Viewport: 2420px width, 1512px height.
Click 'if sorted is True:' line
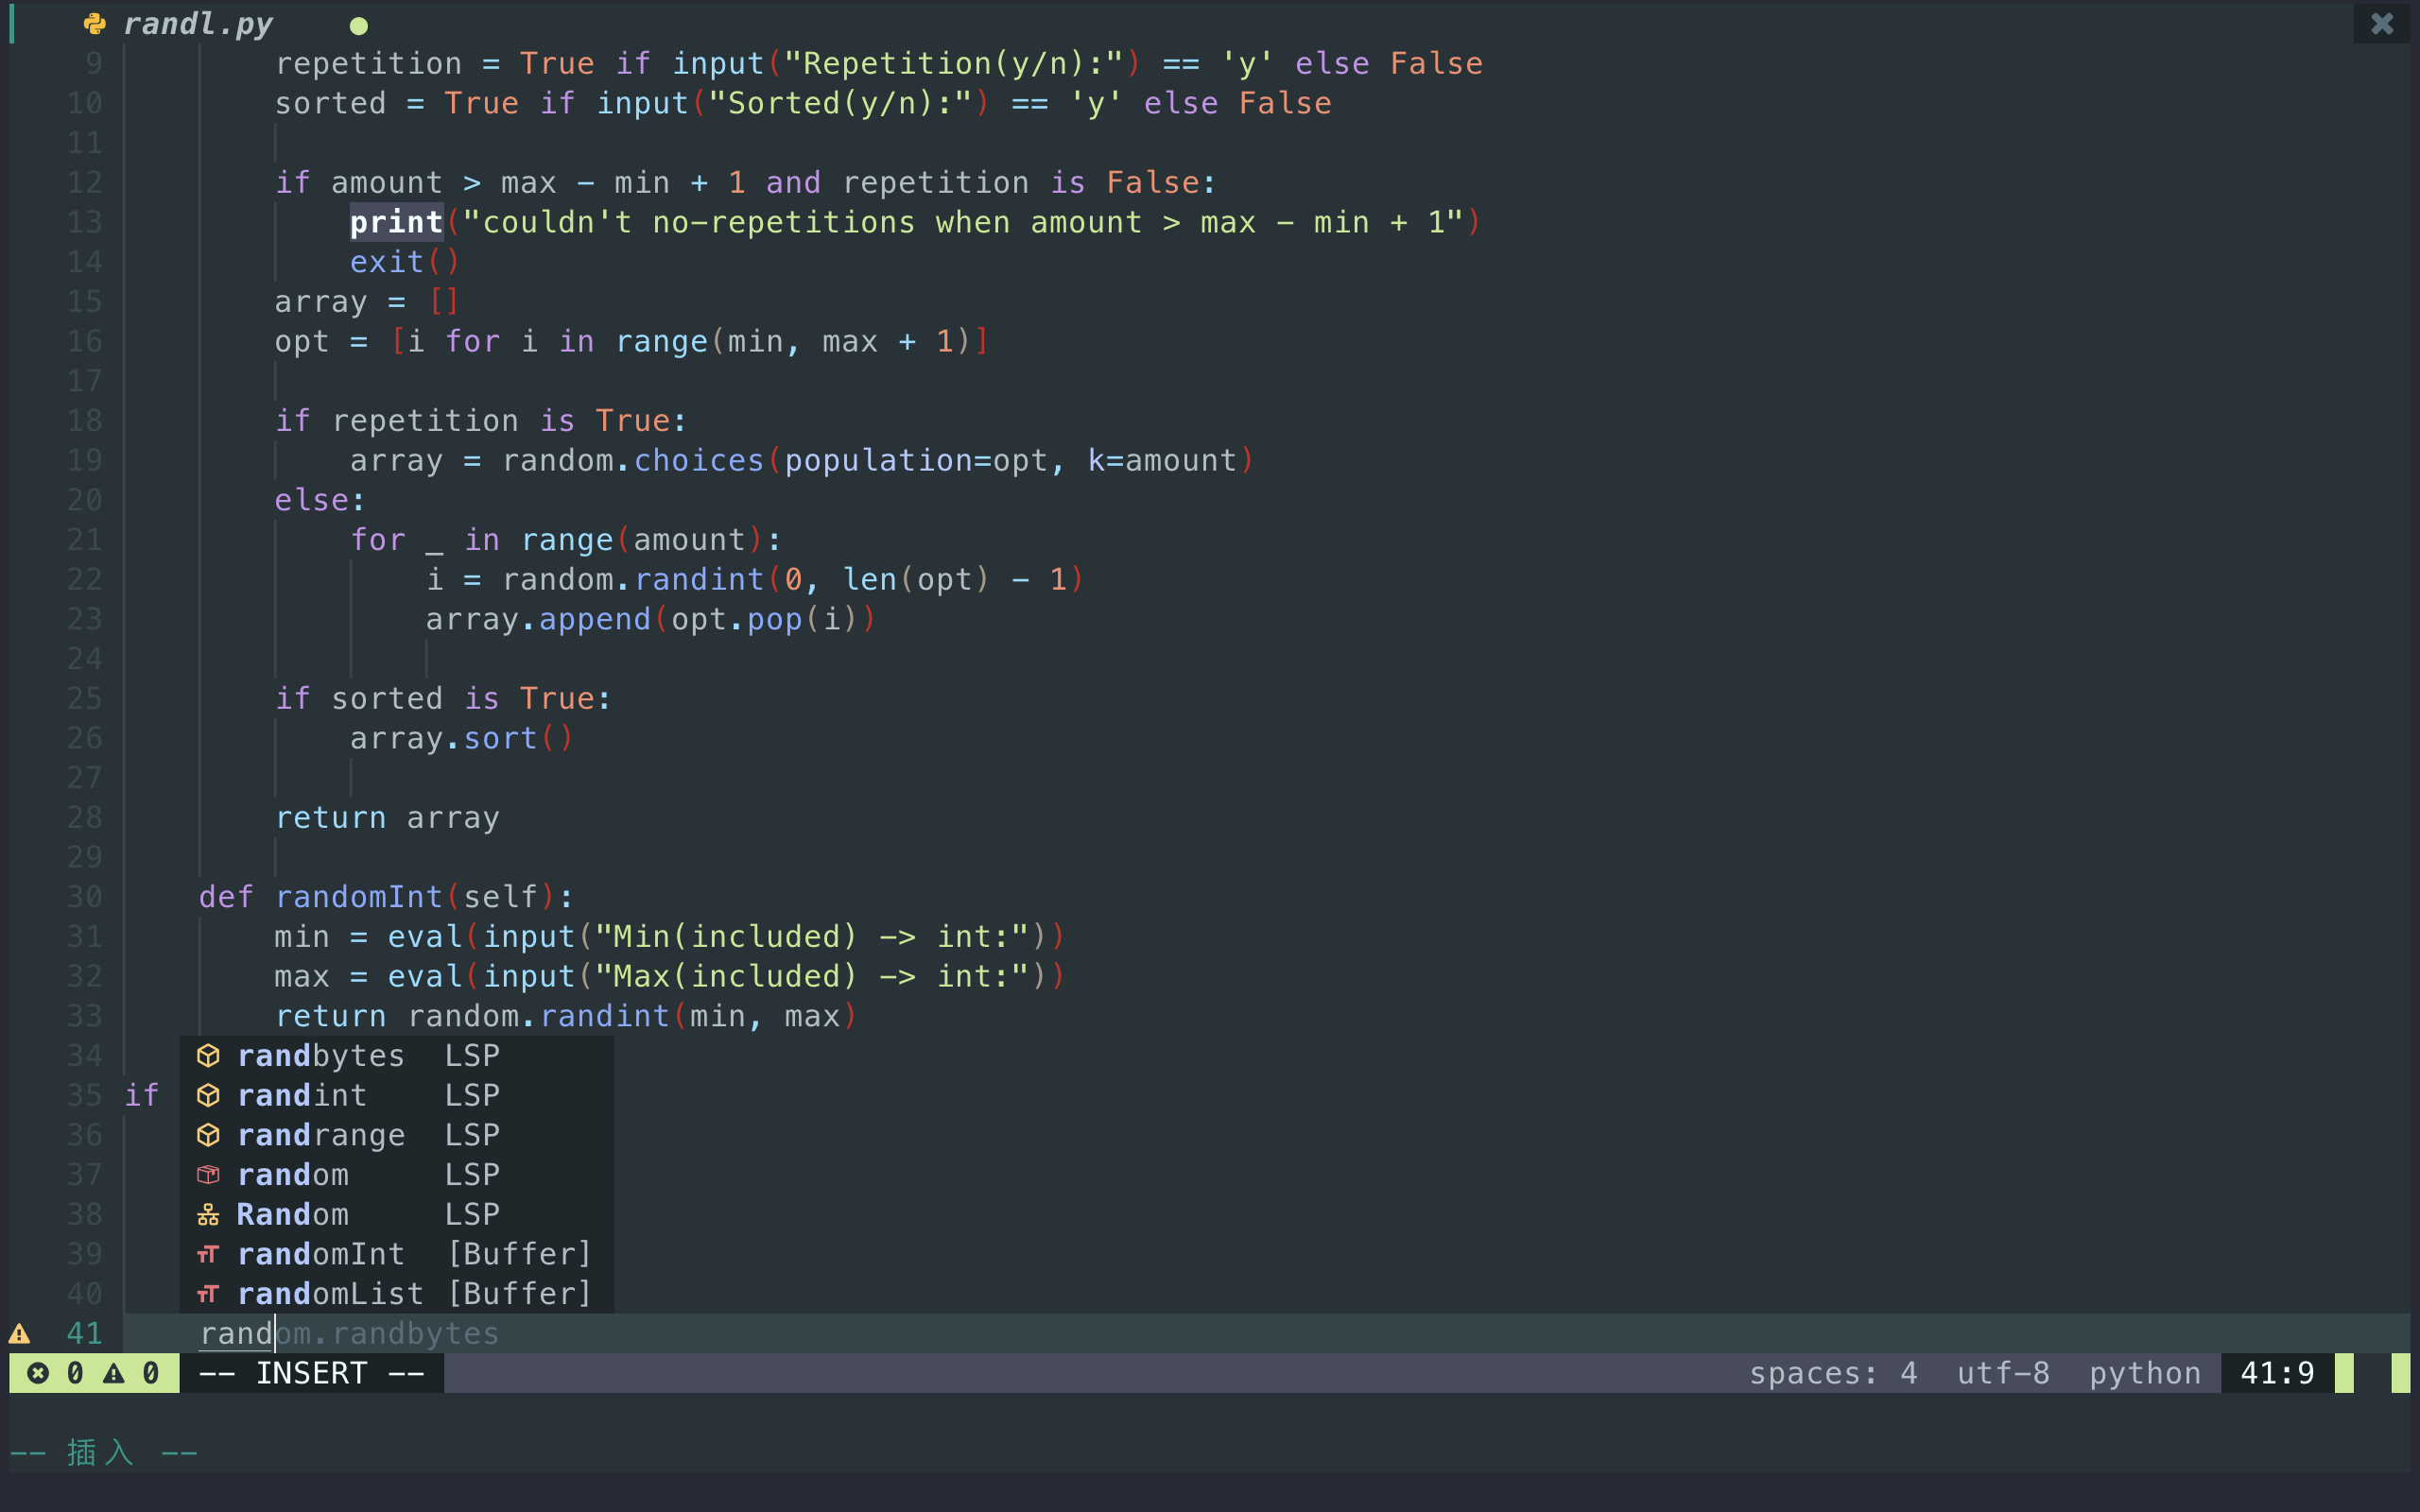(x=443, y=699)
